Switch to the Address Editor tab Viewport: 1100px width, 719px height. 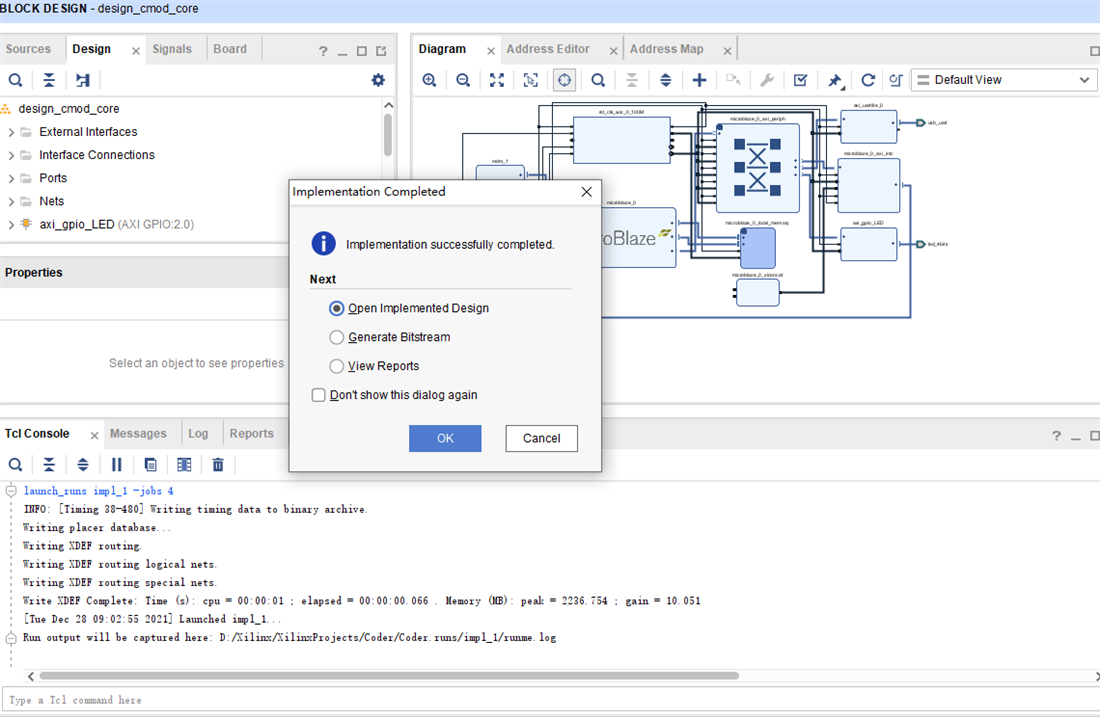(547, 49)
